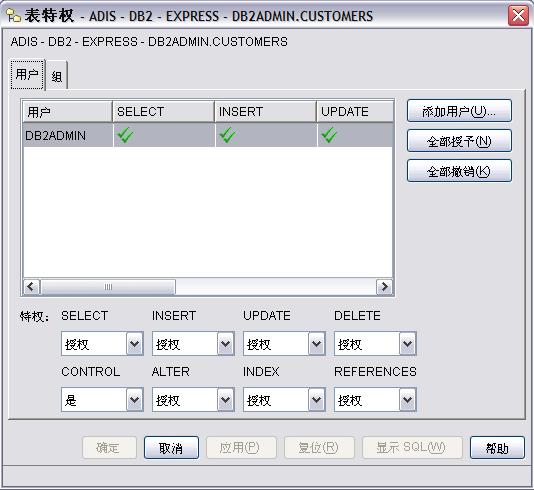
Task: Click the table's left scroll arrow
Action: (31, 287)
